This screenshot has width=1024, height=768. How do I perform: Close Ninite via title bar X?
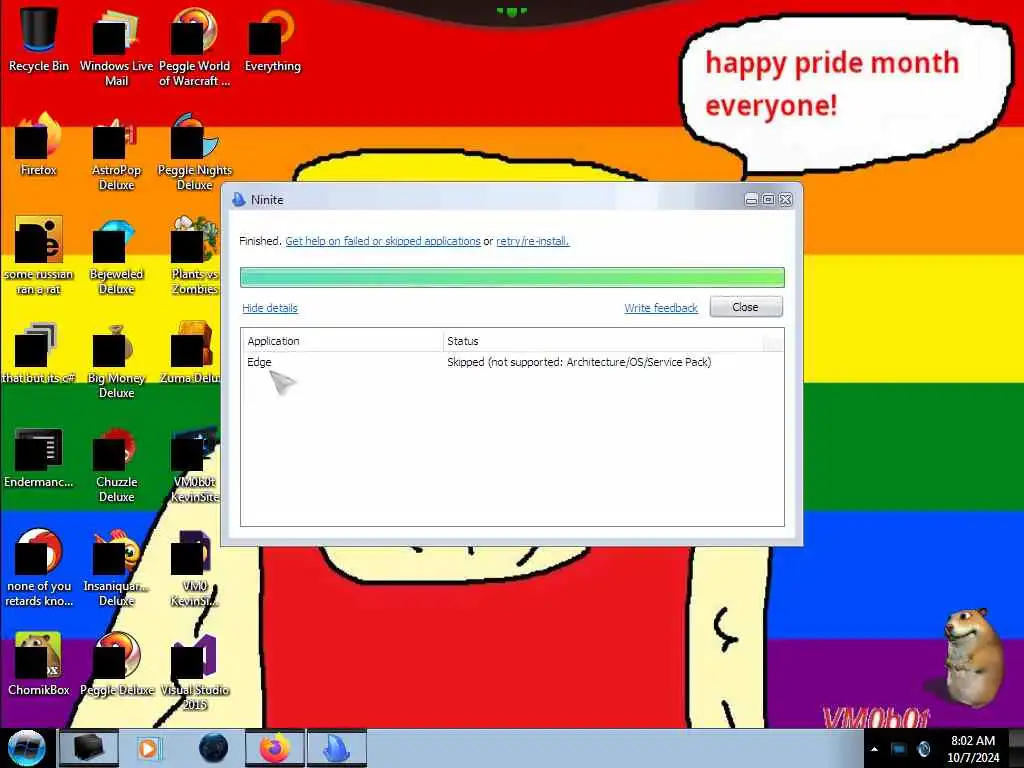pyautogui.click(x=786, y=200)
